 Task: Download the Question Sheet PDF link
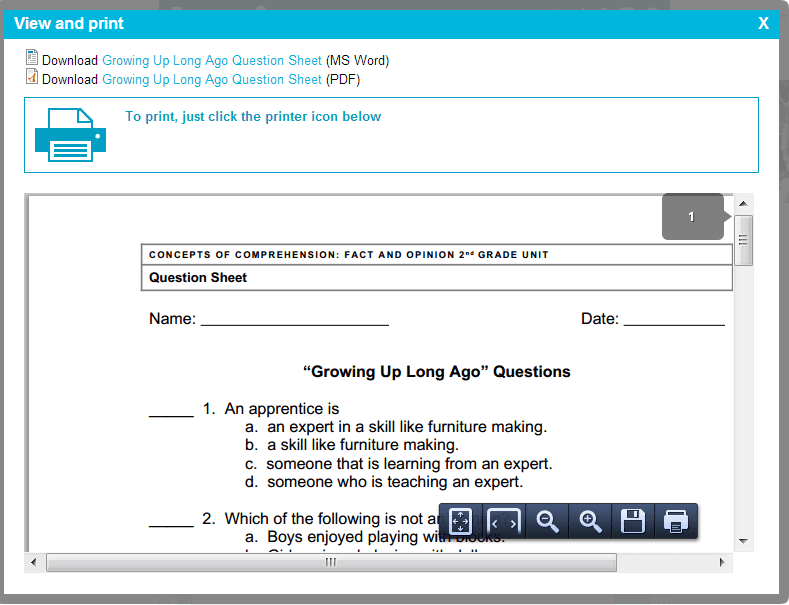click(x=212, y=80)
